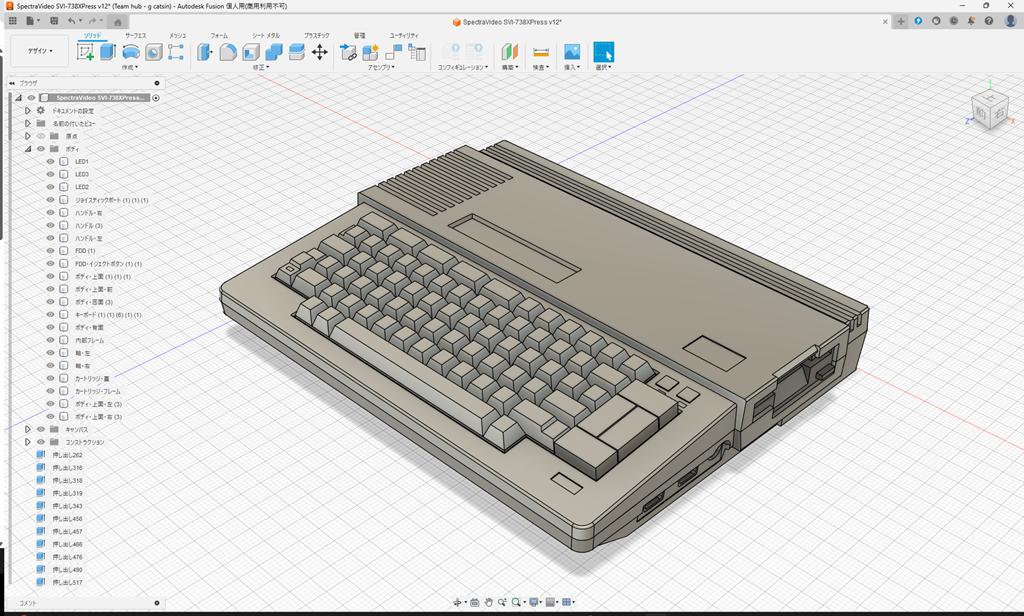The image size is (1024, 616).
Task: Open the スケッチを作成 (Create Sketch) tool
Action: pyautogui.click(x=83, y=52)
